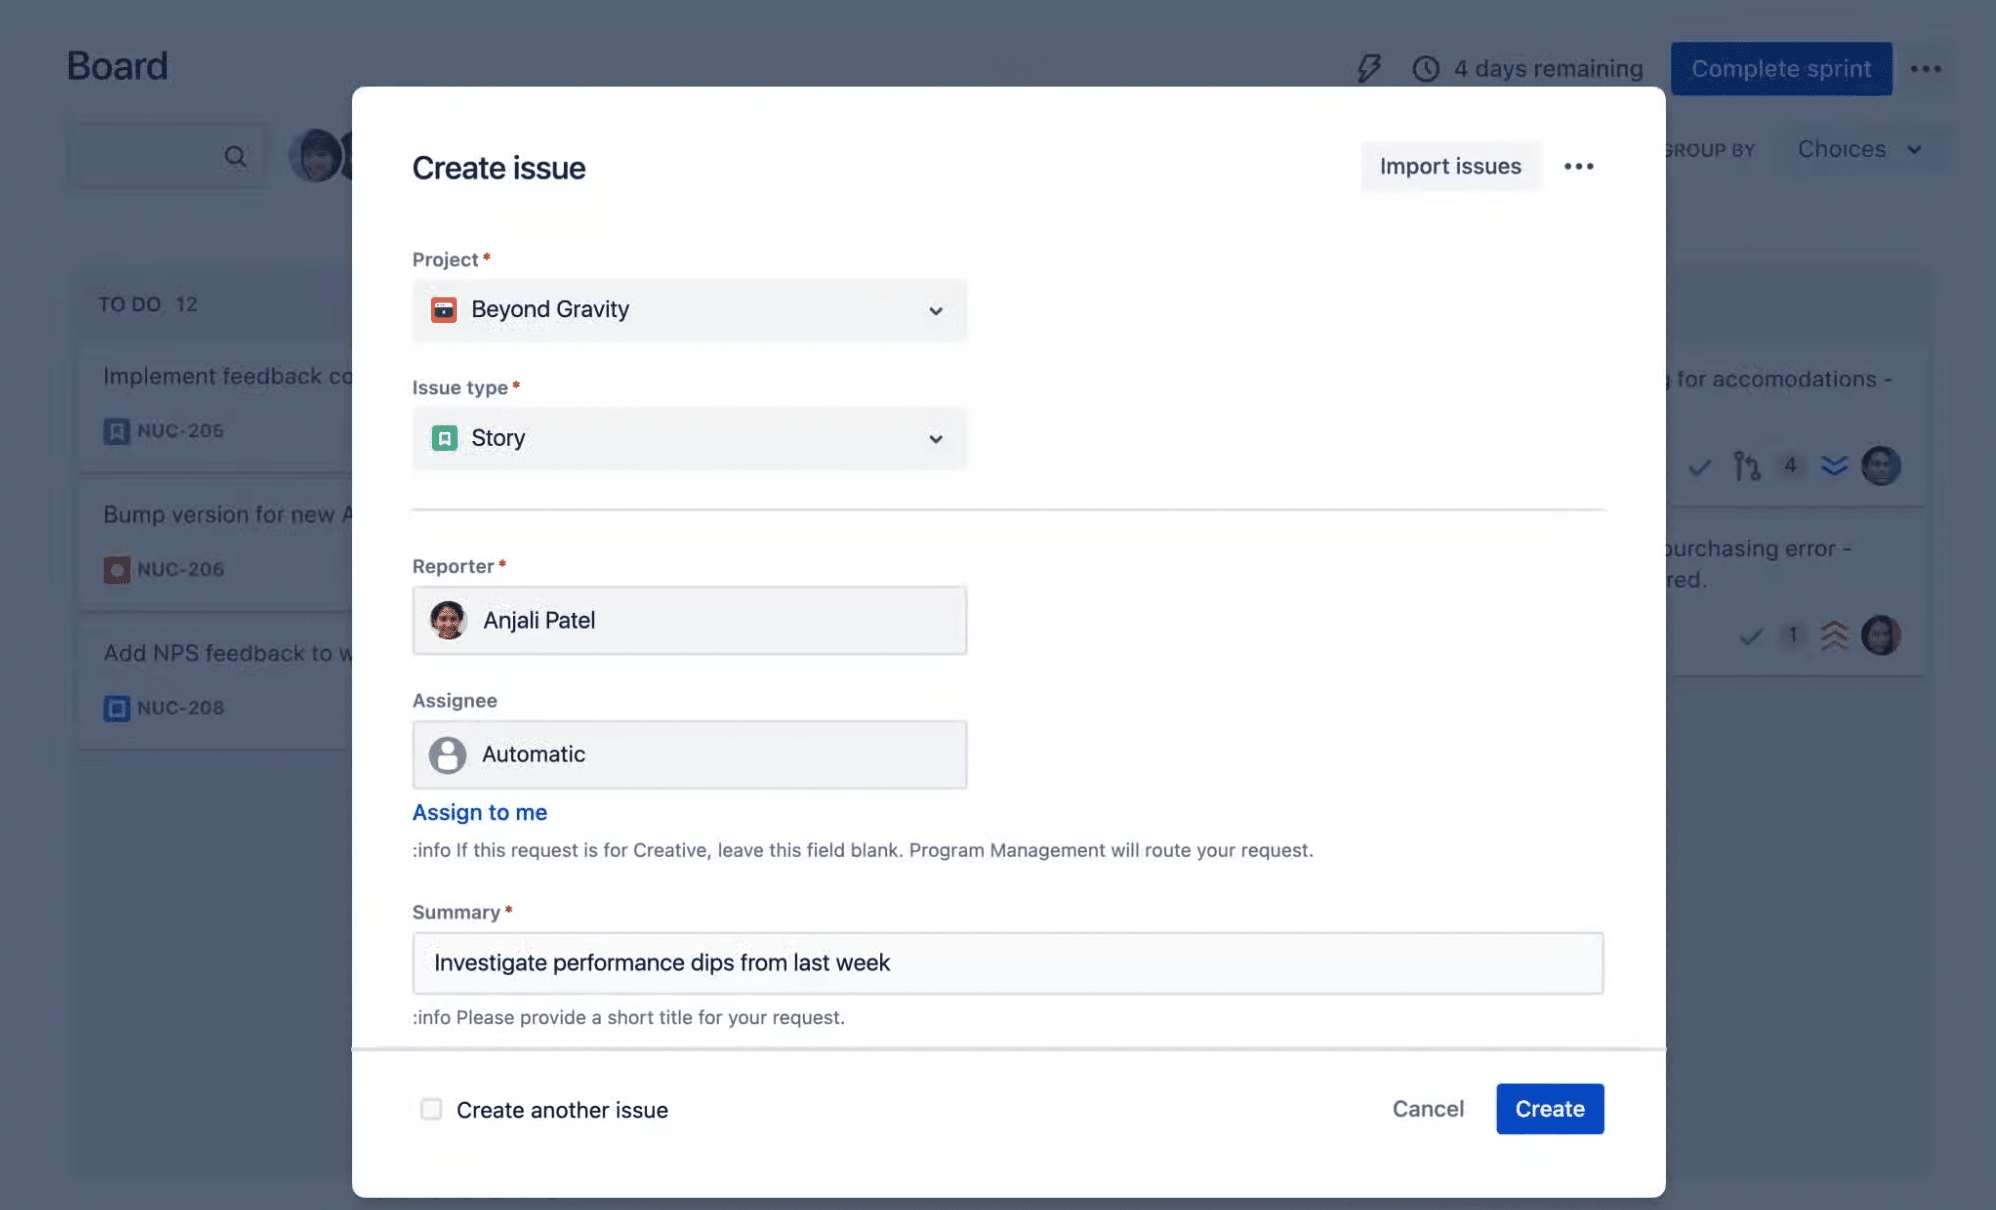Click assignee avatar on accommodations card
The height and width of the screenshot is (1210, 1996).
click(x=1881, y=466)
